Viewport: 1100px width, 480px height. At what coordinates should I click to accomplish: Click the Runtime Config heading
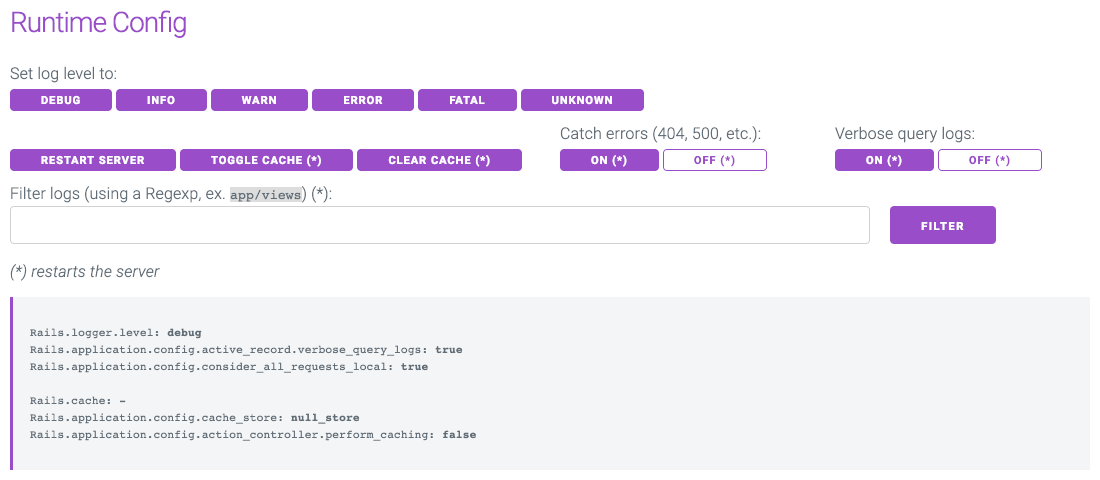coord(98,23)
